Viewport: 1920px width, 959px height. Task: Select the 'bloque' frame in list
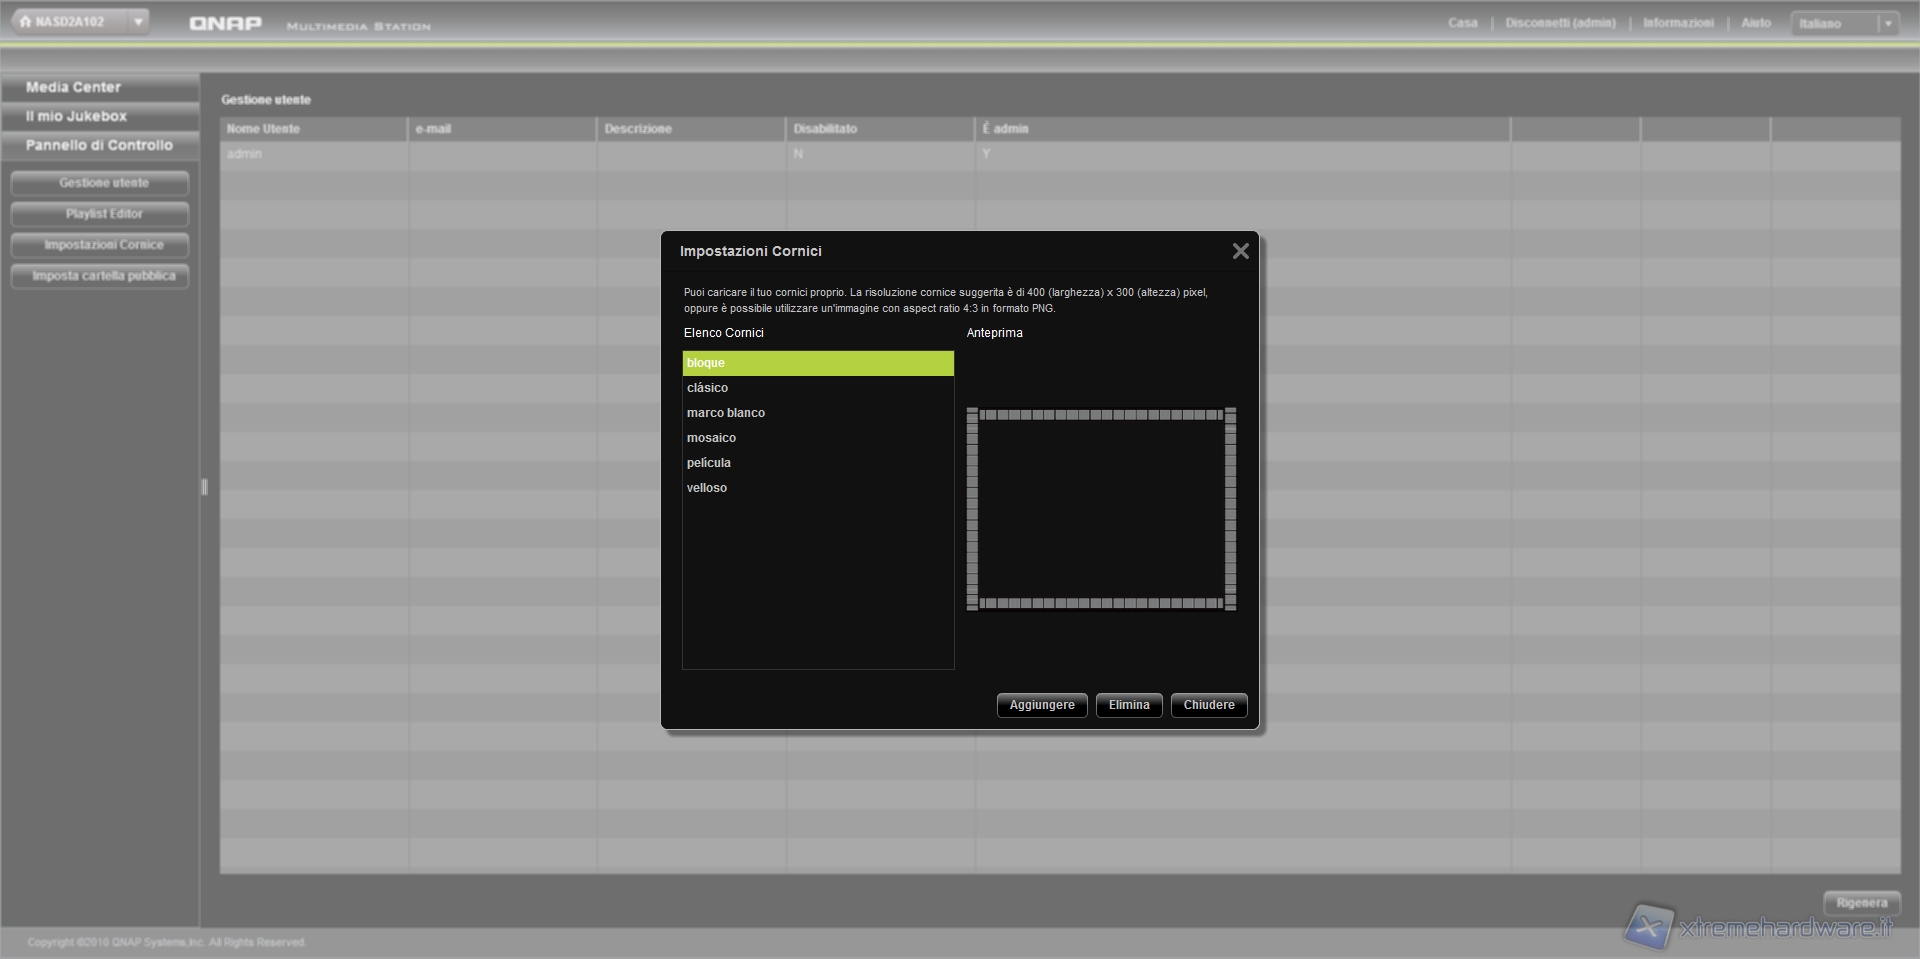817,363
